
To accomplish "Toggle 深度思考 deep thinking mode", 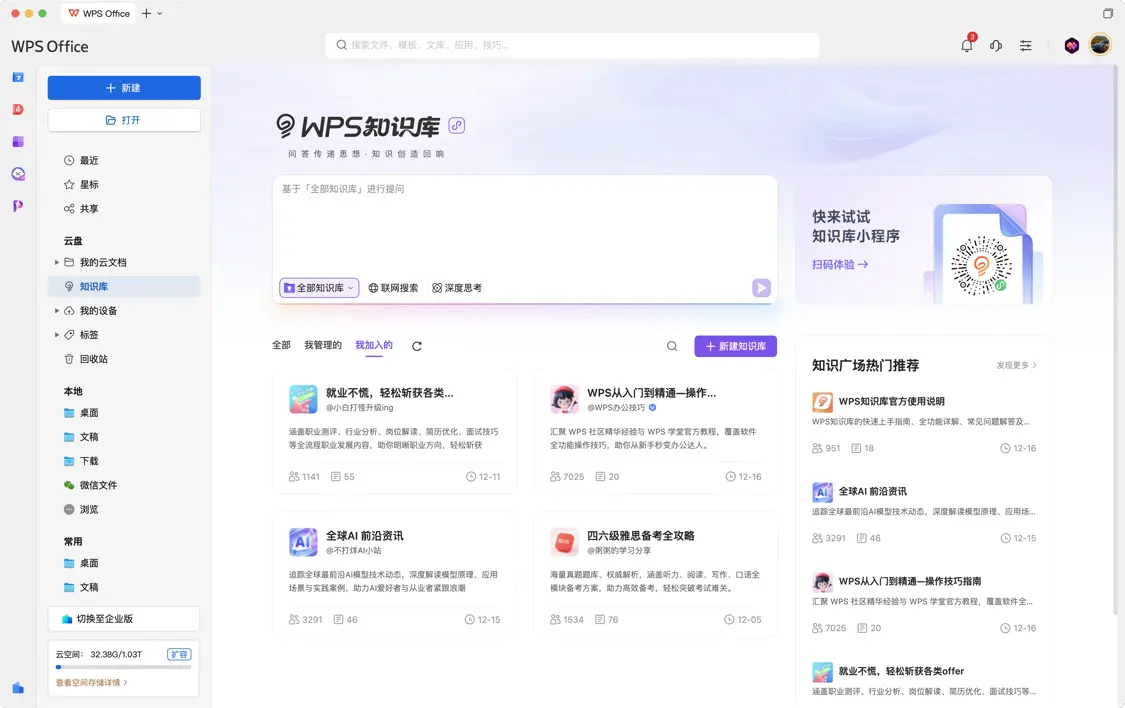I will 457,288.
